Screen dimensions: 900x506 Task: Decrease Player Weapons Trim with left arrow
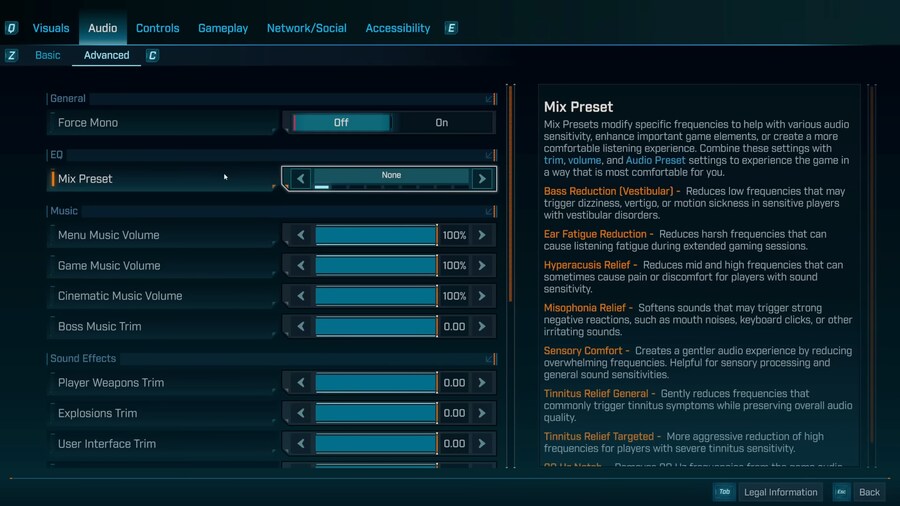[300, 383]
